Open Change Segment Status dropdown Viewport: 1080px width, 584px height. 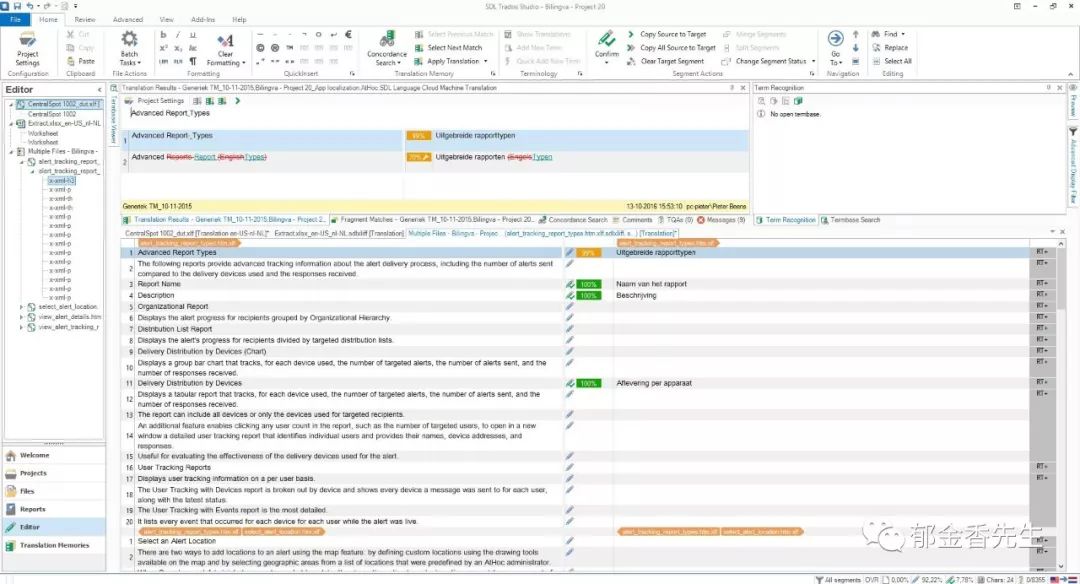click(769, 61)
